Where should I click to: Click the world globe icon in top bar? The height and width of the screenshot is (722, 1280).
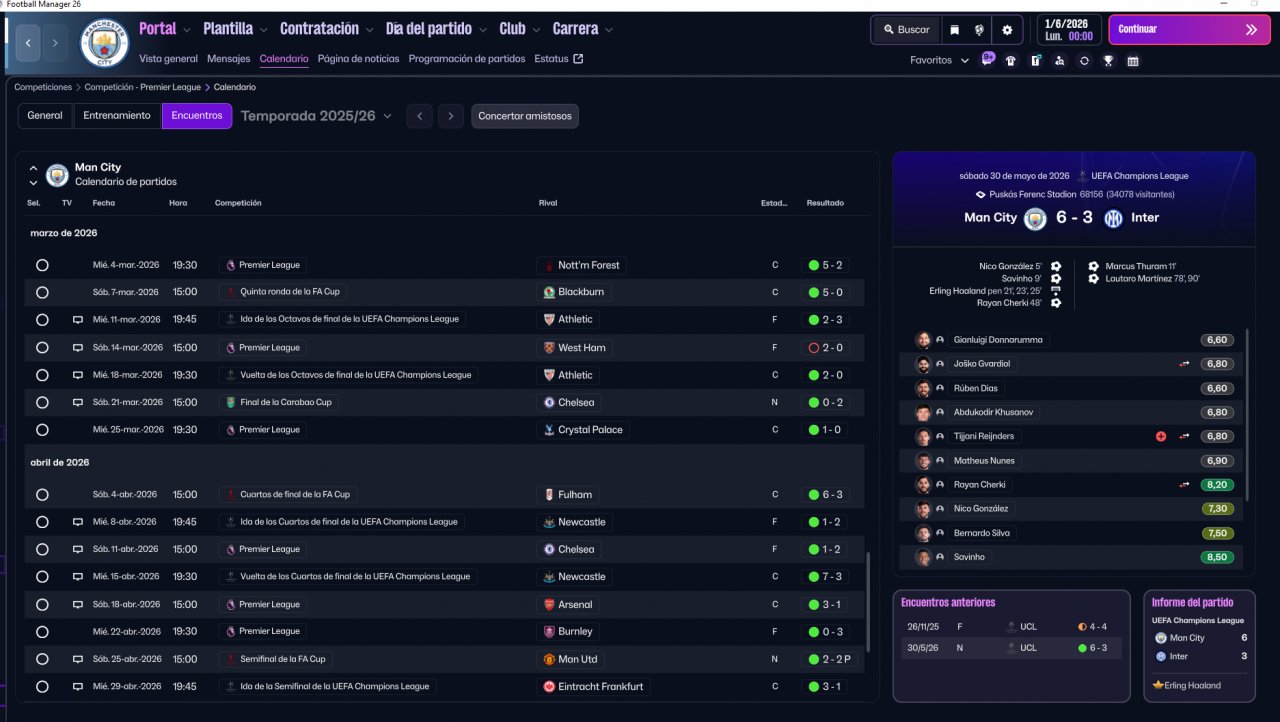point(979,30)
